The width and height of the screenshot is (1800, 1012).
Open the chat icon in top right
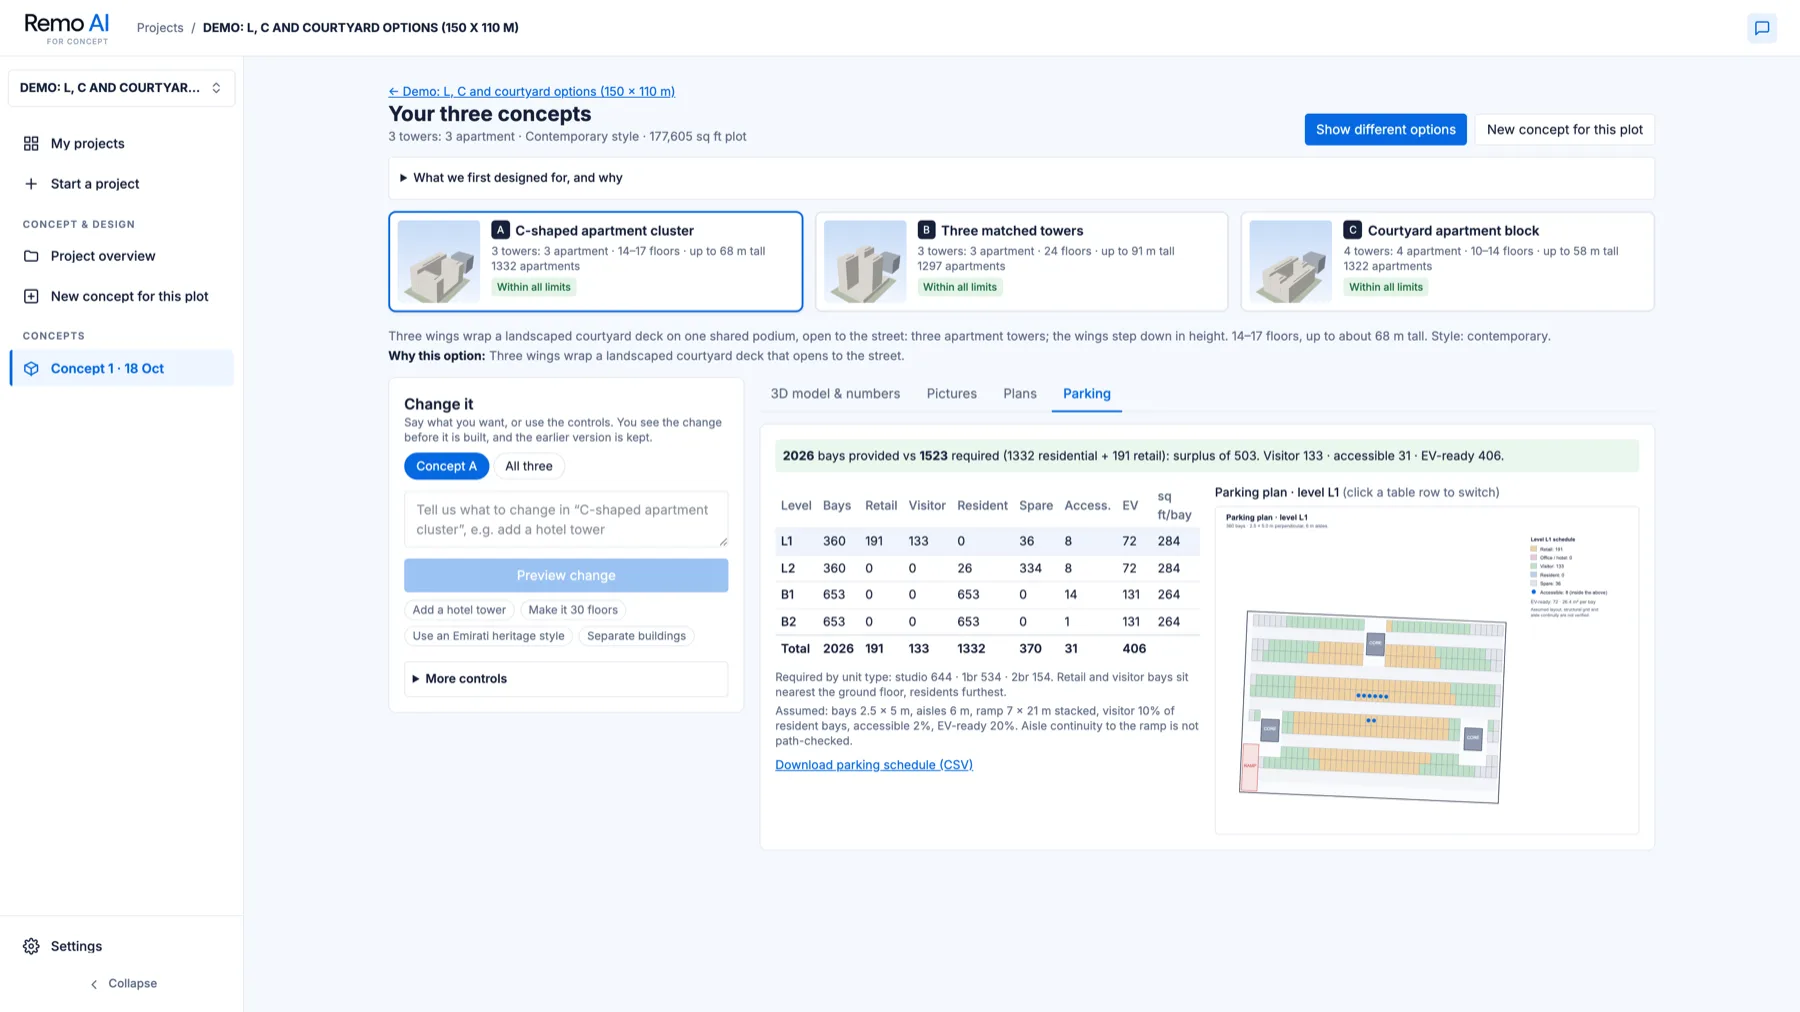click(x=1761, y=28)
